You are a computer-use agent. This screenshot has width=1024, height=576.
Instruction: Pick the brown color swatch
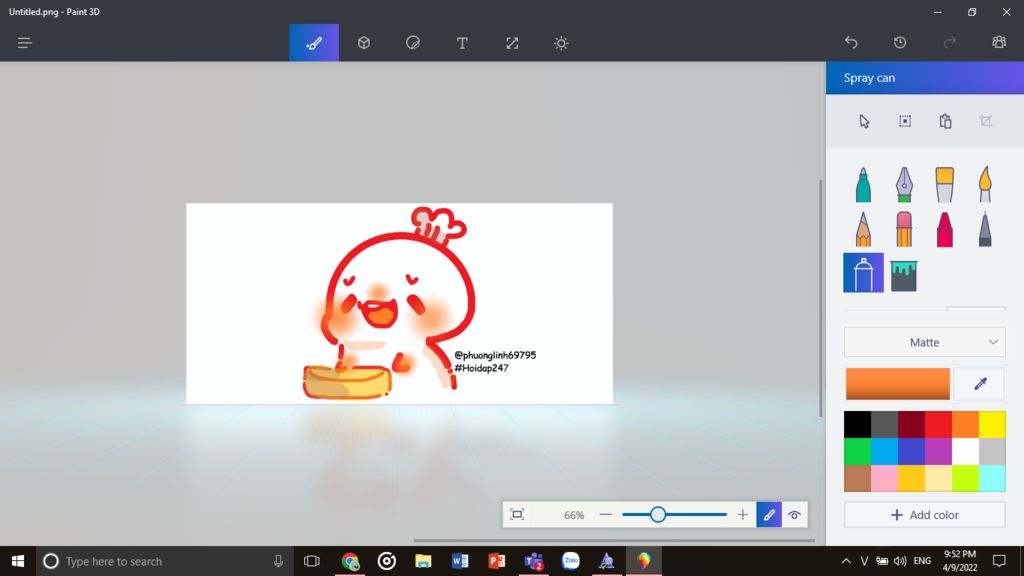tap(857, 478)
